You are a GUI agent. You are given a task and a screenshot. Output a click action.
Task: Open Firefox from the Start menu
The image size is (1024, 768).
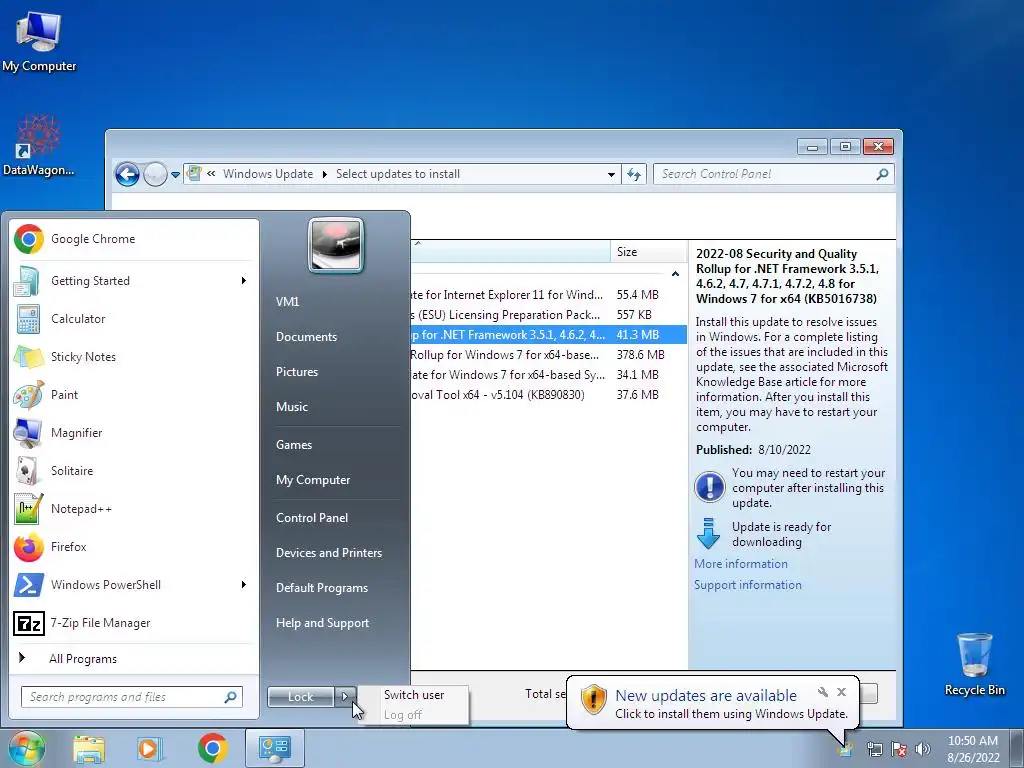pos(134,547)
